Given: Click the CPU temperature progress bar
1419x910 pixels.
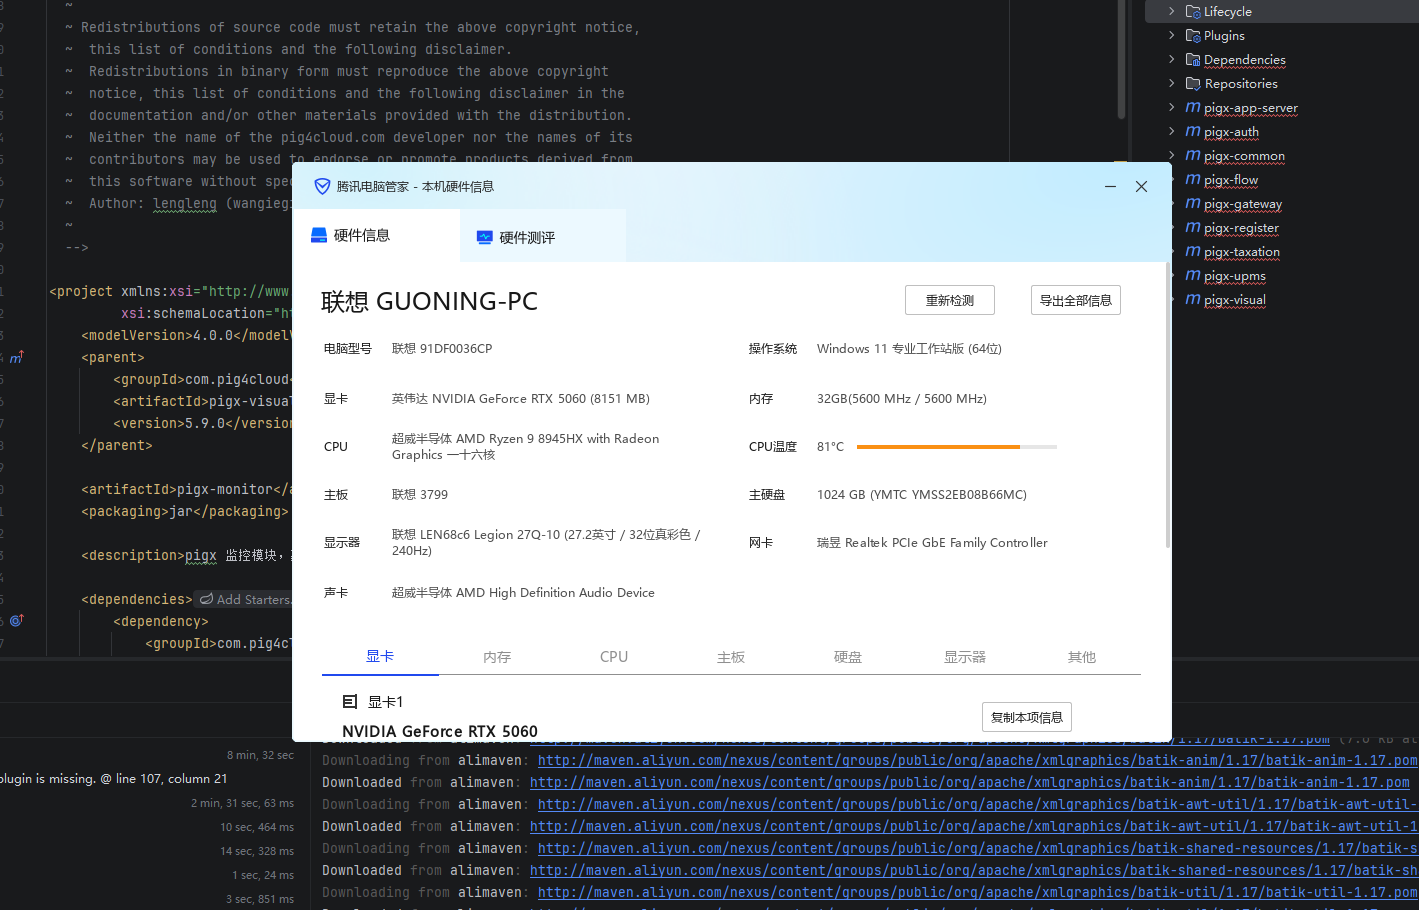Looking at the screenshot, I should 956,447.
